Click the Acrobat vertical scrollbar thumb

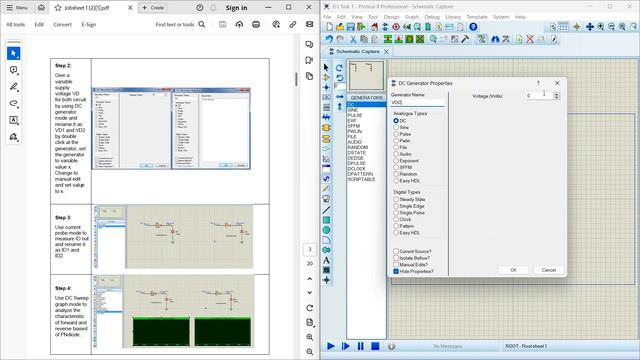(x=296, y=79)
